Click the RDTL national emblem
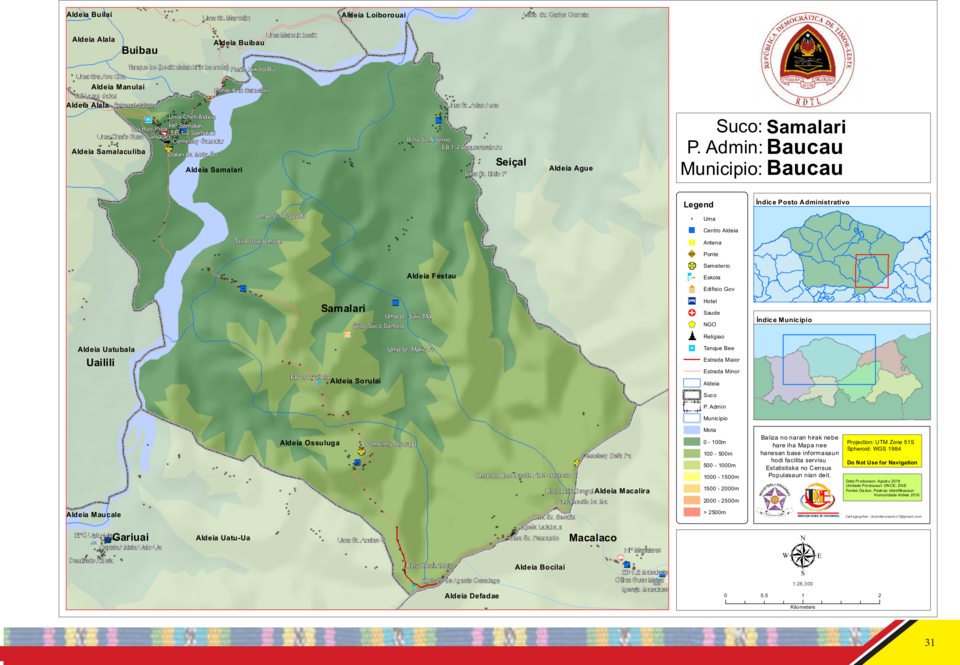960x665 pixels. [x=808, y=59]
